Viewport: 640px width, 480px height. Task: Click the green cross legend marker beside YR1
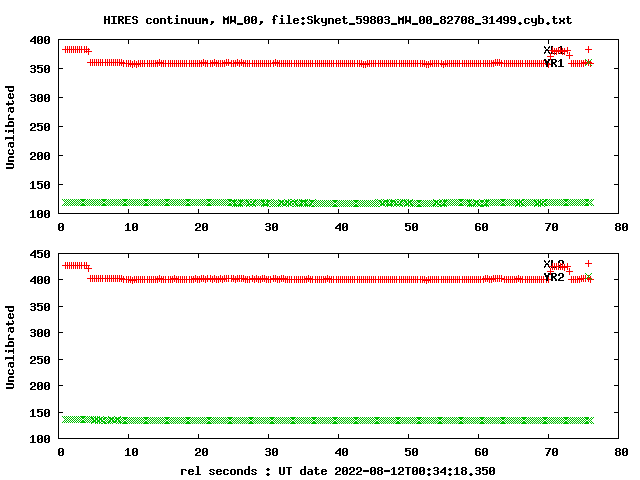pos(588,62)
